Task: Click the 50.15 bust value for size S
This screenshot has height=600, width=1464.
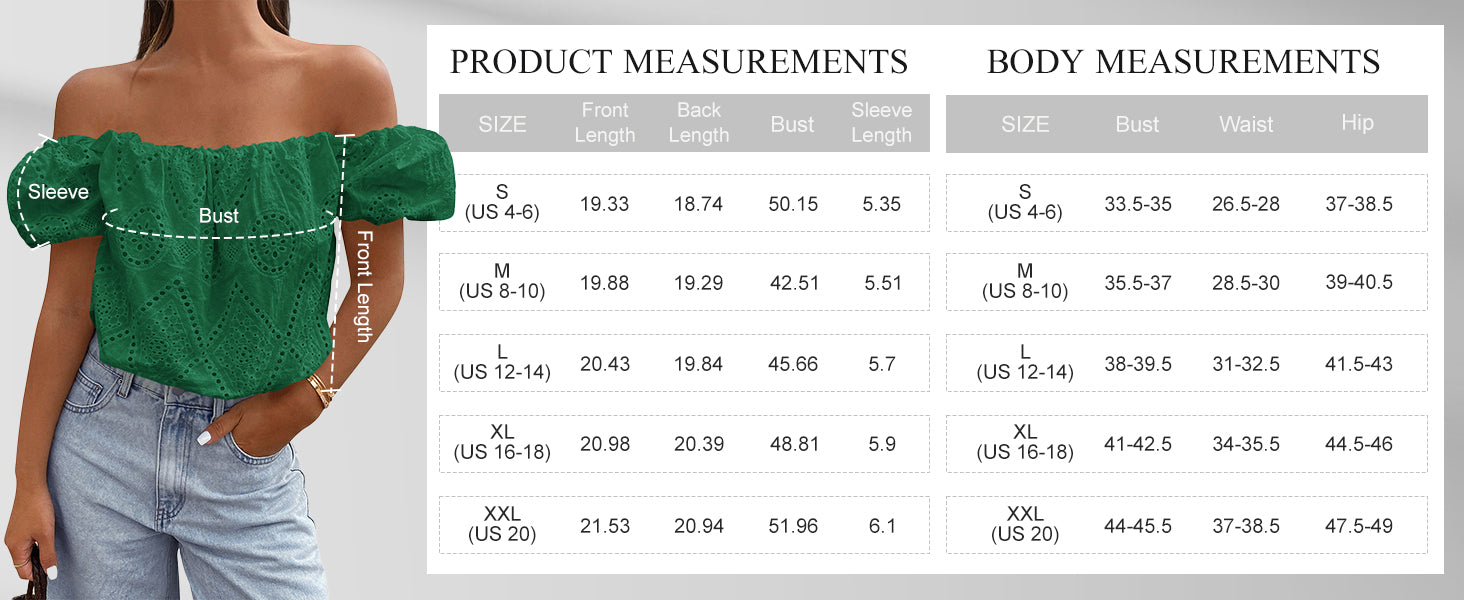Action: coord(793,204)
